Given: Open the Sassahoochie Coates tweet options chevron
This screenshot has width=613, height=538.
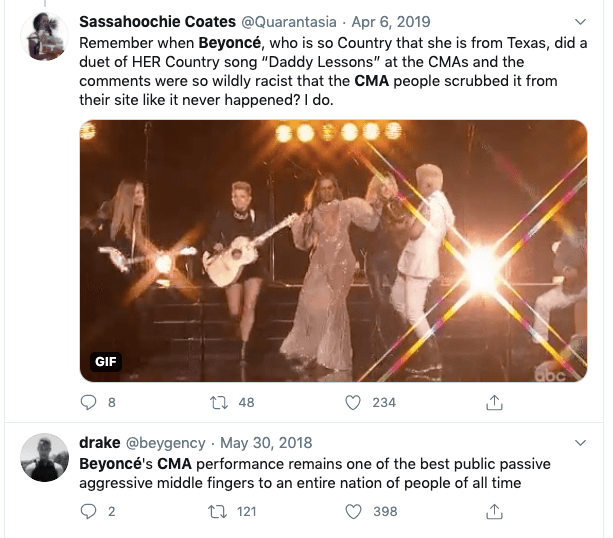Looking at the screenshot, I should [582, 21].
